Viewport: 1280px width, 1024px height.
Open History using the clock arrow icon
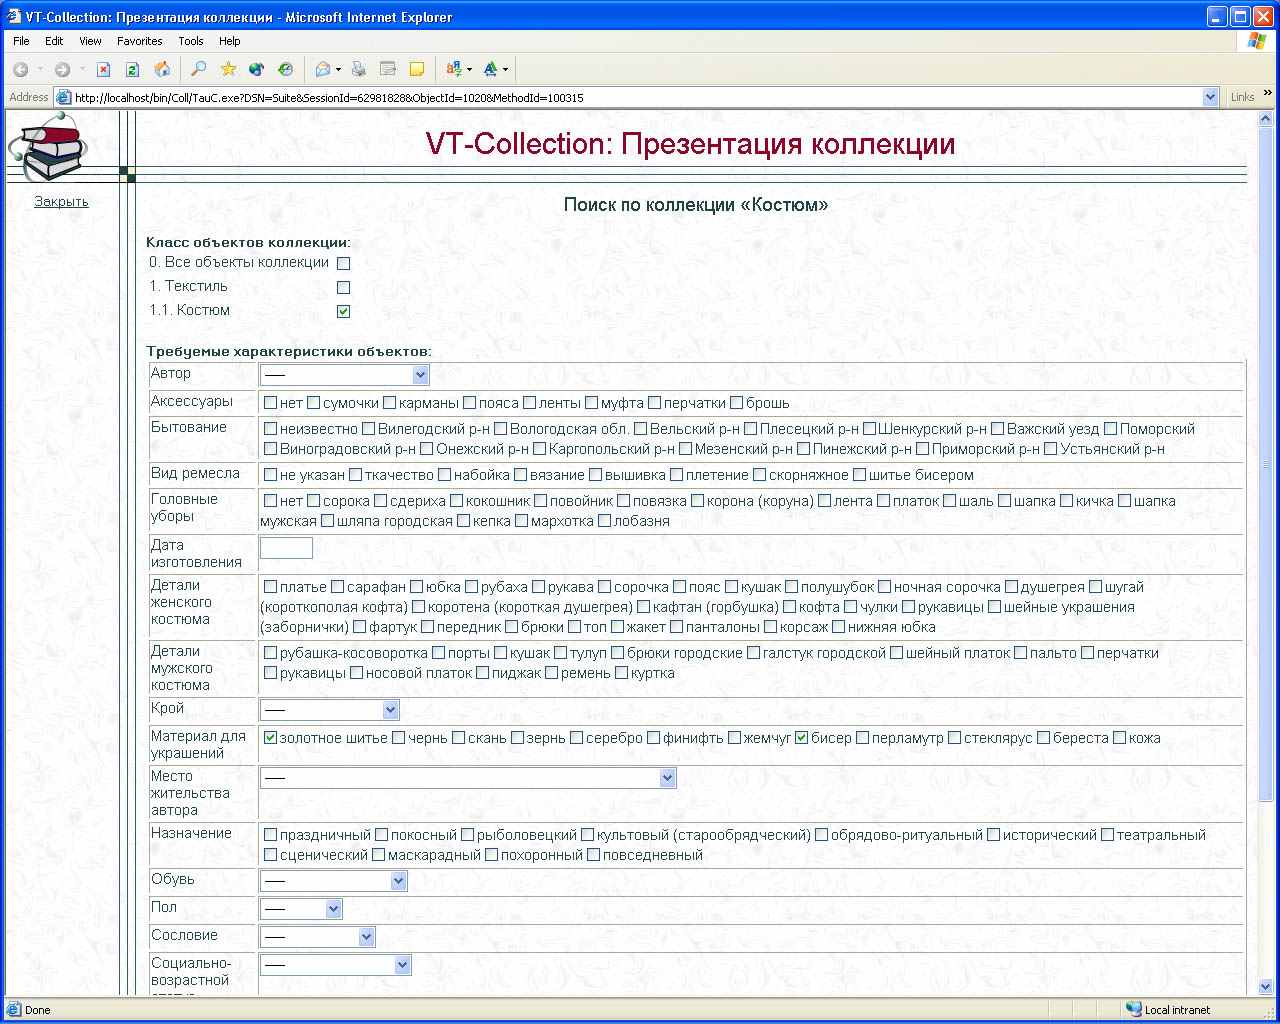(x=286, y=69)
